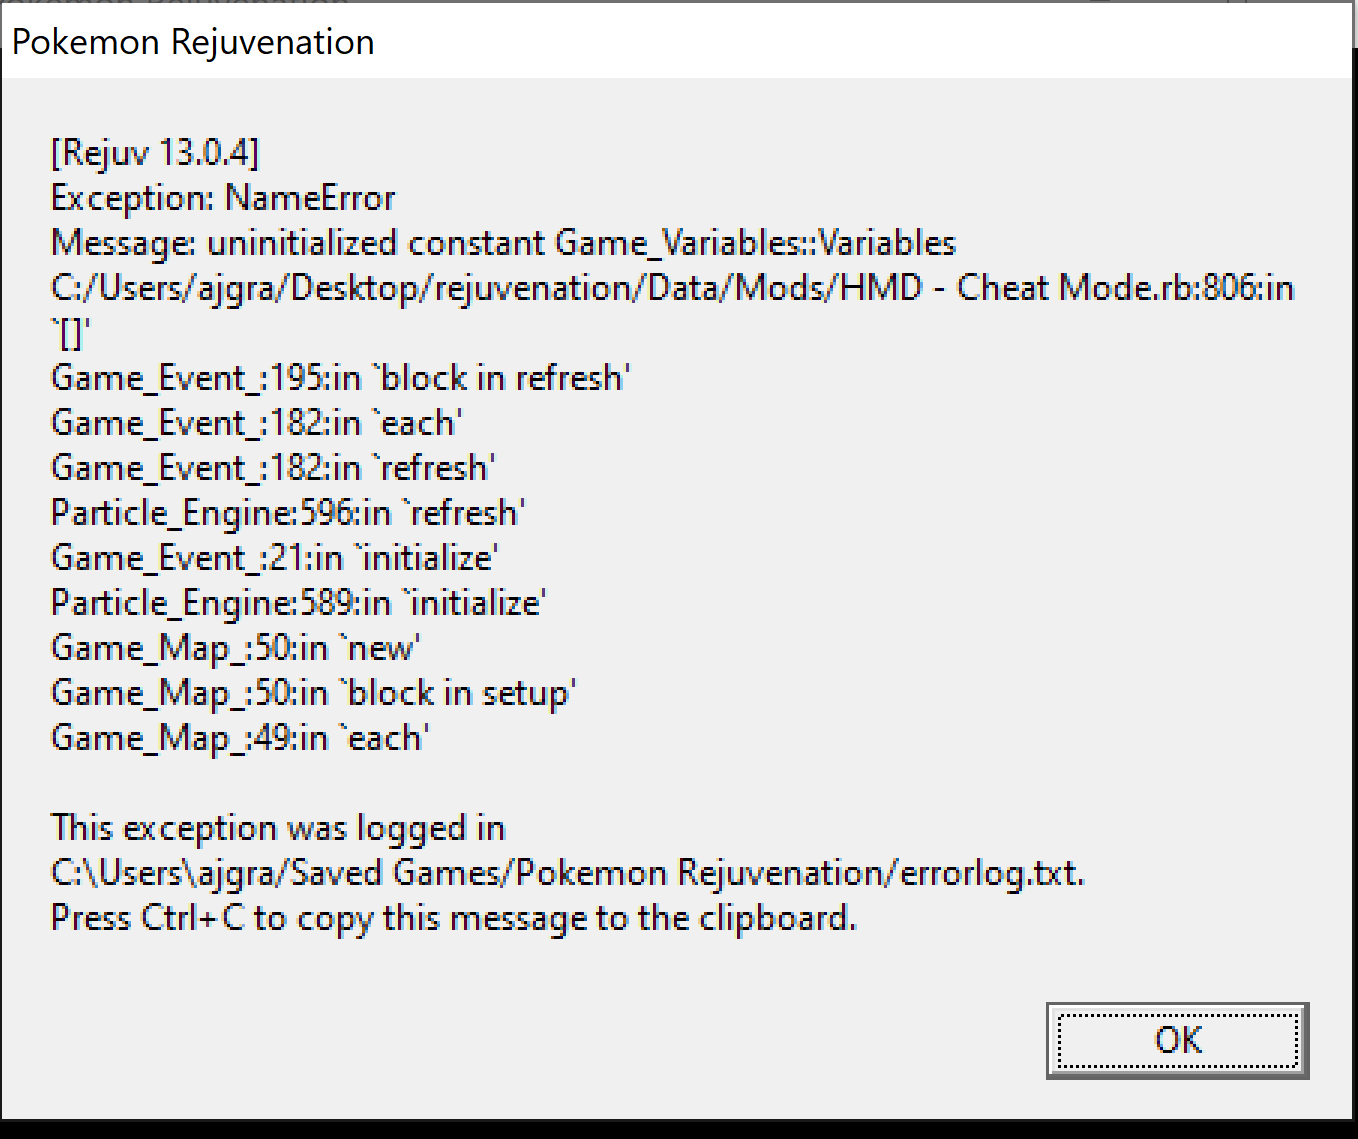Click the Game_Map_:50 block in setup line
The image size is (1358, 1139).
pyautogui.click(x=313, y=693)
